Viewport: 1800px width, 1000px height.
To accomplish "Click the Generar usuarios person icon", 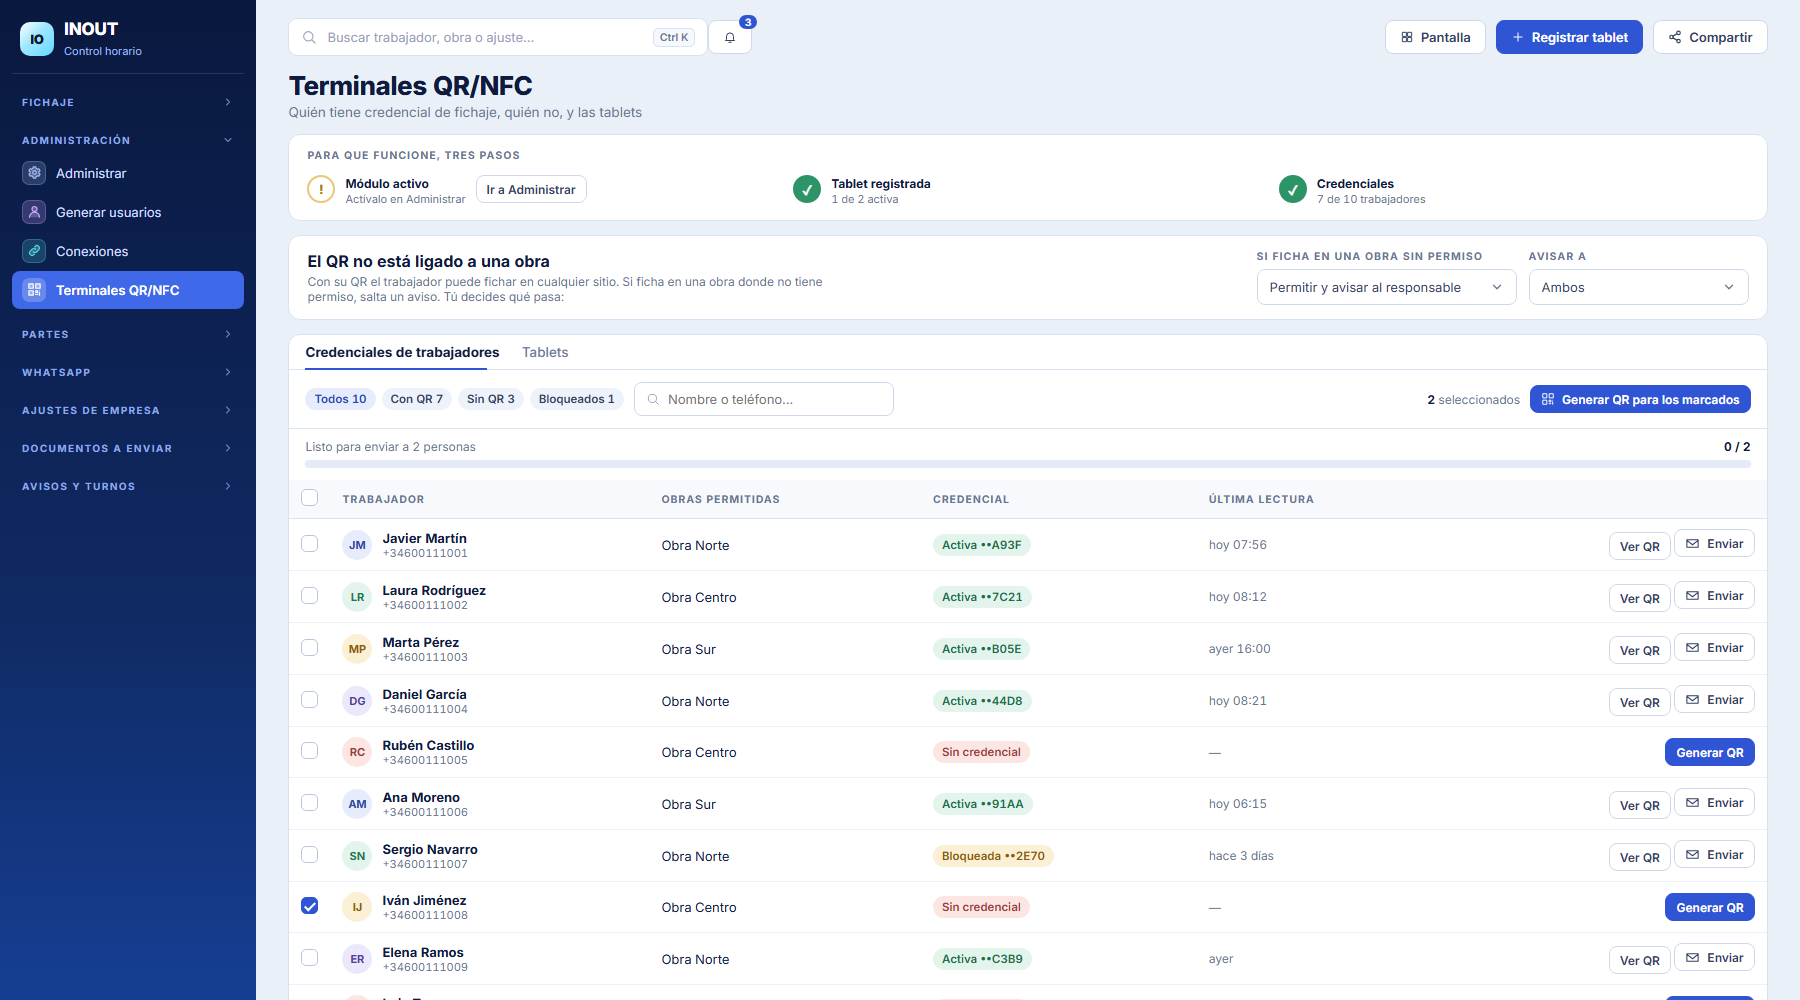I will coord(35,212).
